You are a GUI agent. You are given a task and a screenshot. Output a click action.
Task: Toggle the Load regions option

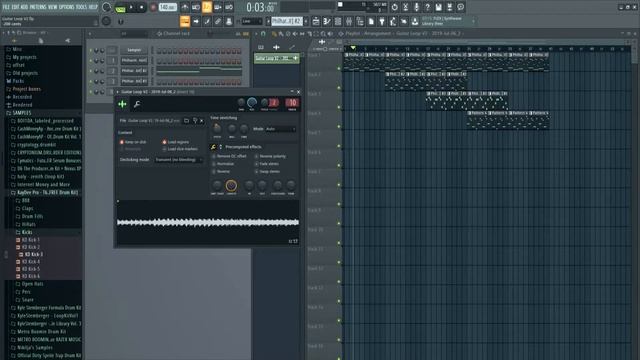tap(176, 142)
